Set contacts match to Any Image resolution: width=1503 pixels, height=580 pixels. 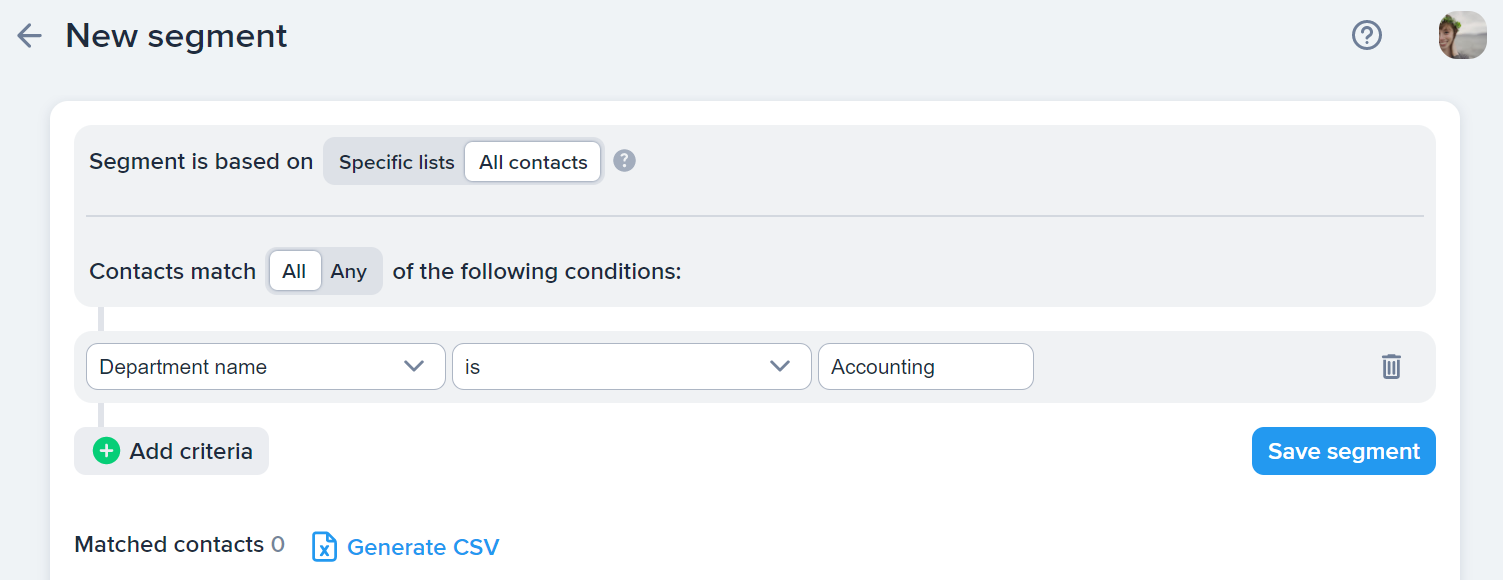pos(349,271)
